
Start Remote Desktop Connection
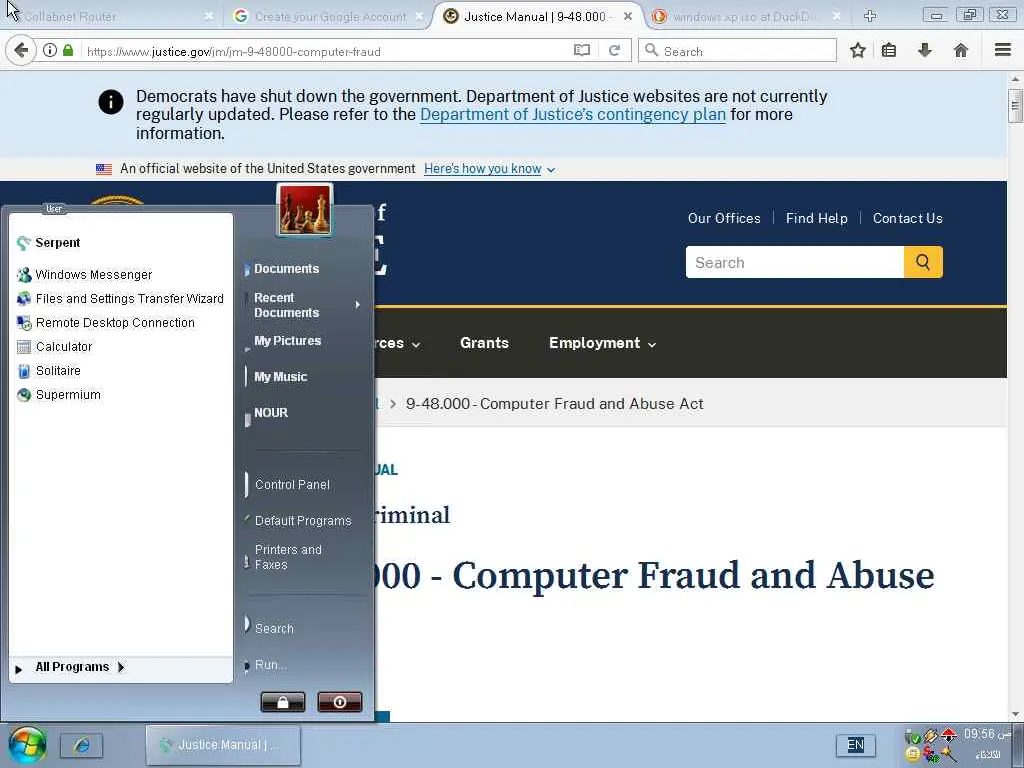[106, 323]
